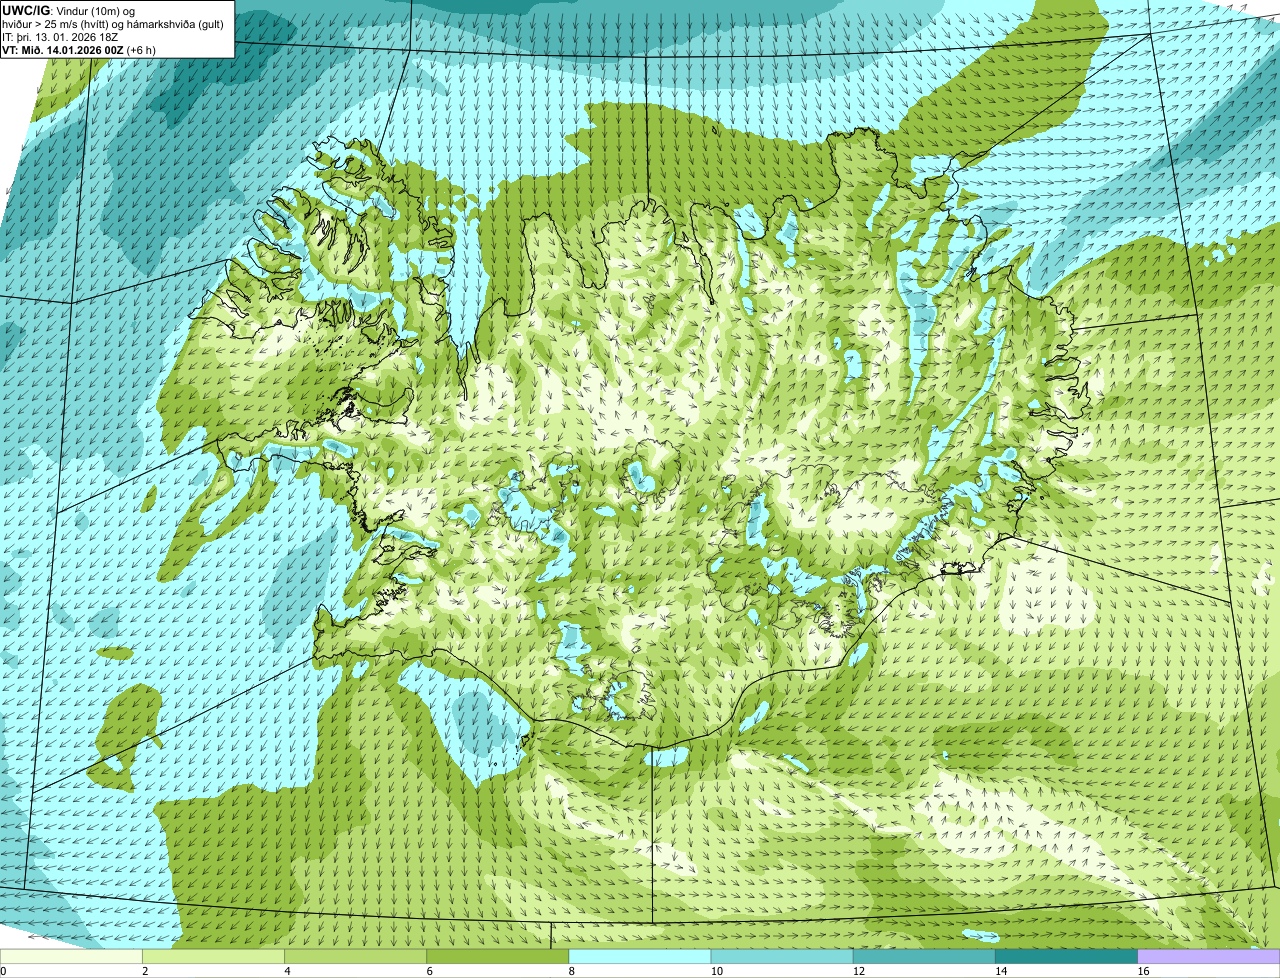Click the 12–14 m/s teal color band

click(x=924, y=957)
